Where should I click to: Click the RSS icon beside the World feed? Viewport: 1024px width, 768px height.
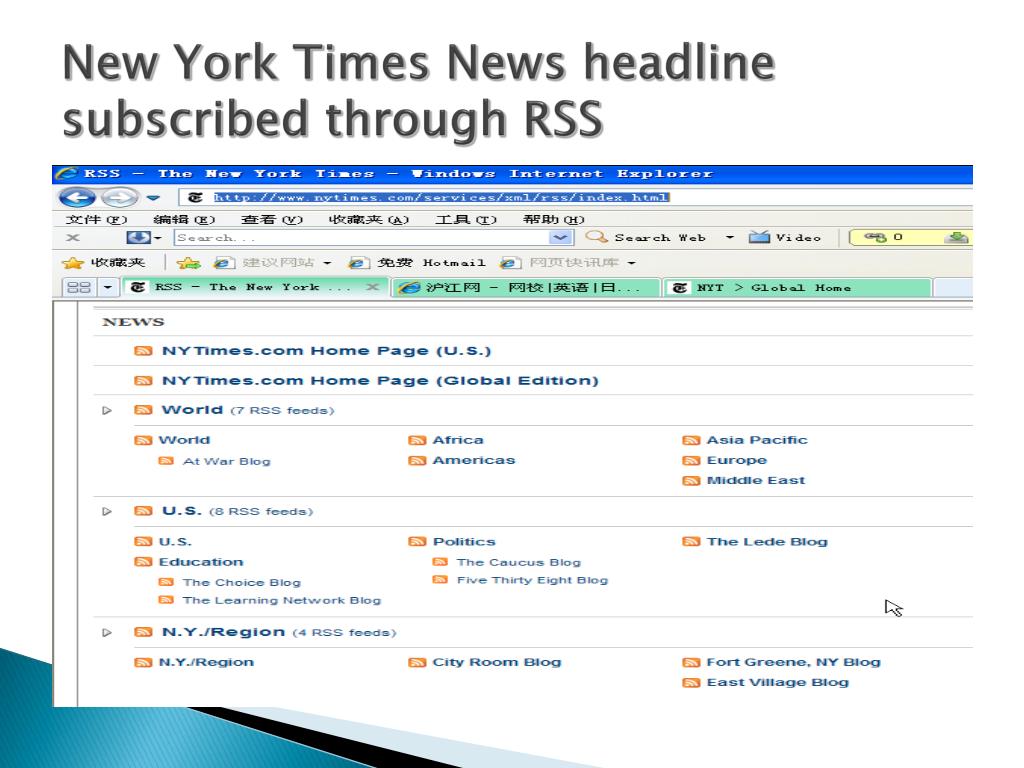click(x=143, y=440)
